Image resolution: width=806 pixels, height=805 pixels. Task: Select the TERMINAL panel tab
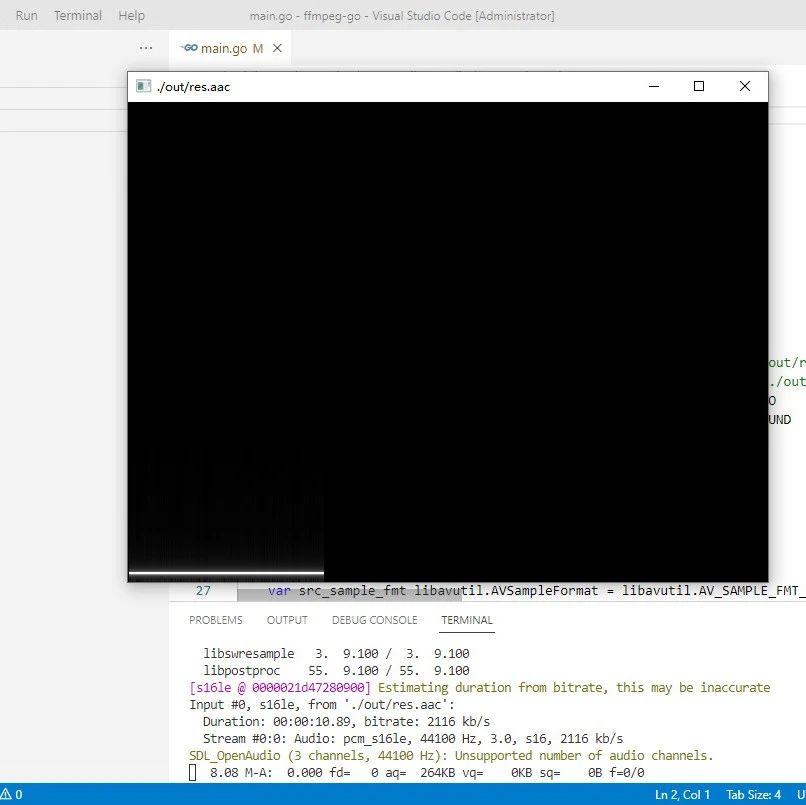467,620
